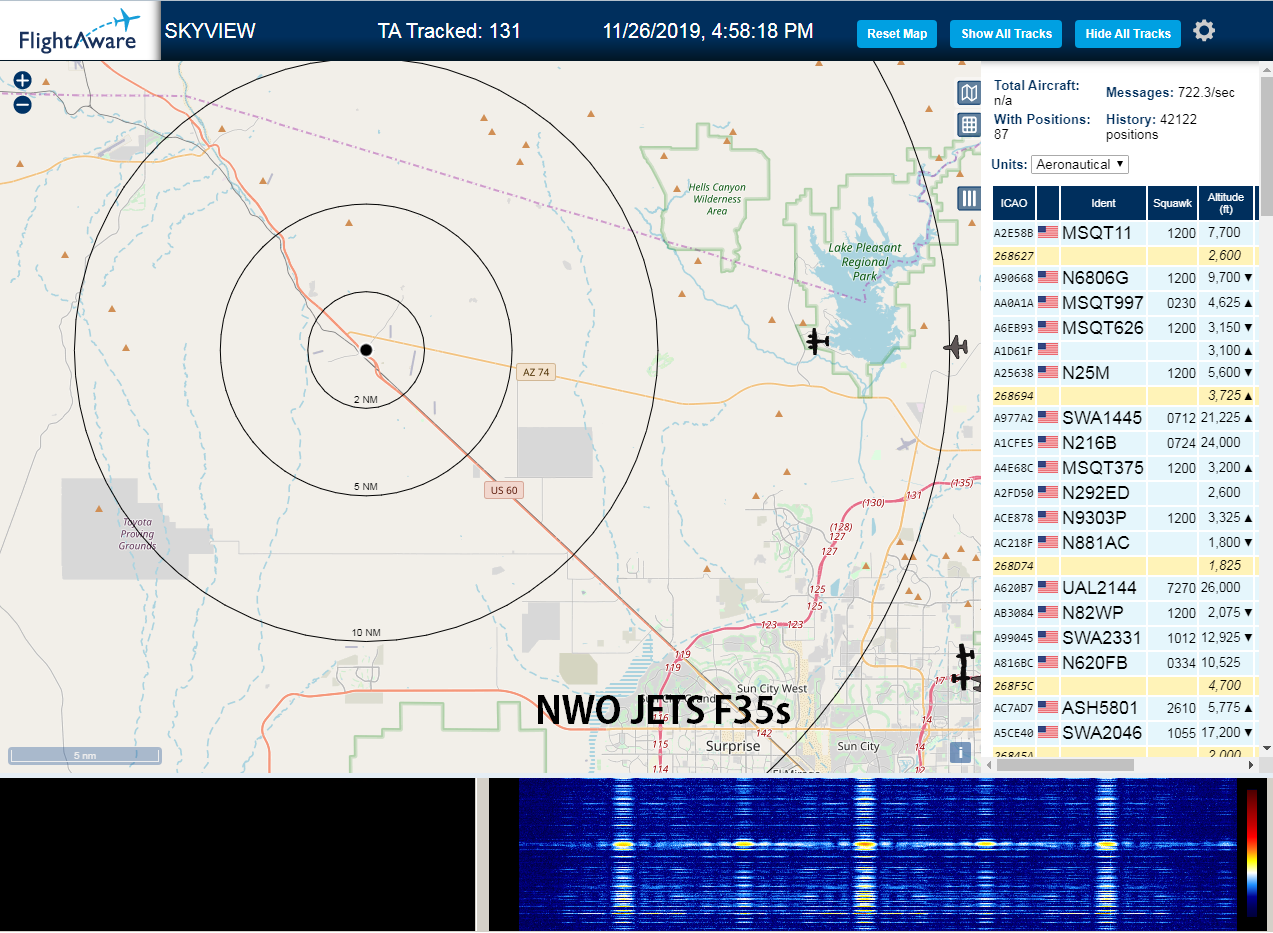Screen dimensions: 1273x933
Task: Select gray aircraft east of Lake Pleasant
Action: [x=957, y=347]
